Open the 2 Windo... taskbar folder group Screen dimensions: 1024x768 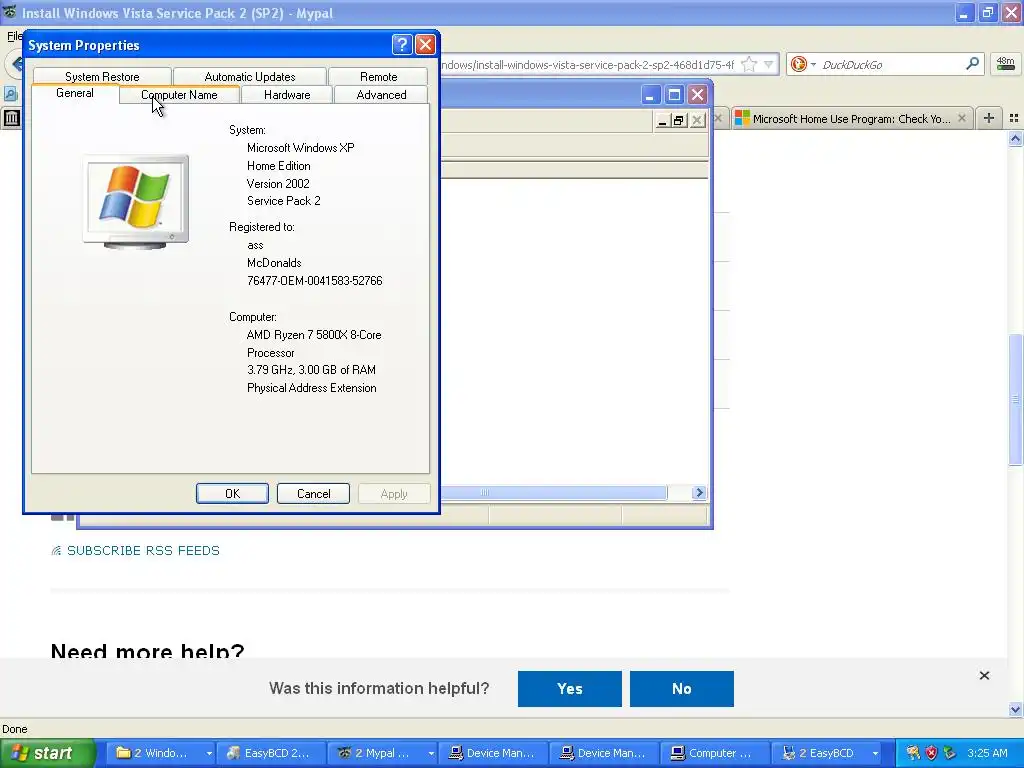[153, 753]
